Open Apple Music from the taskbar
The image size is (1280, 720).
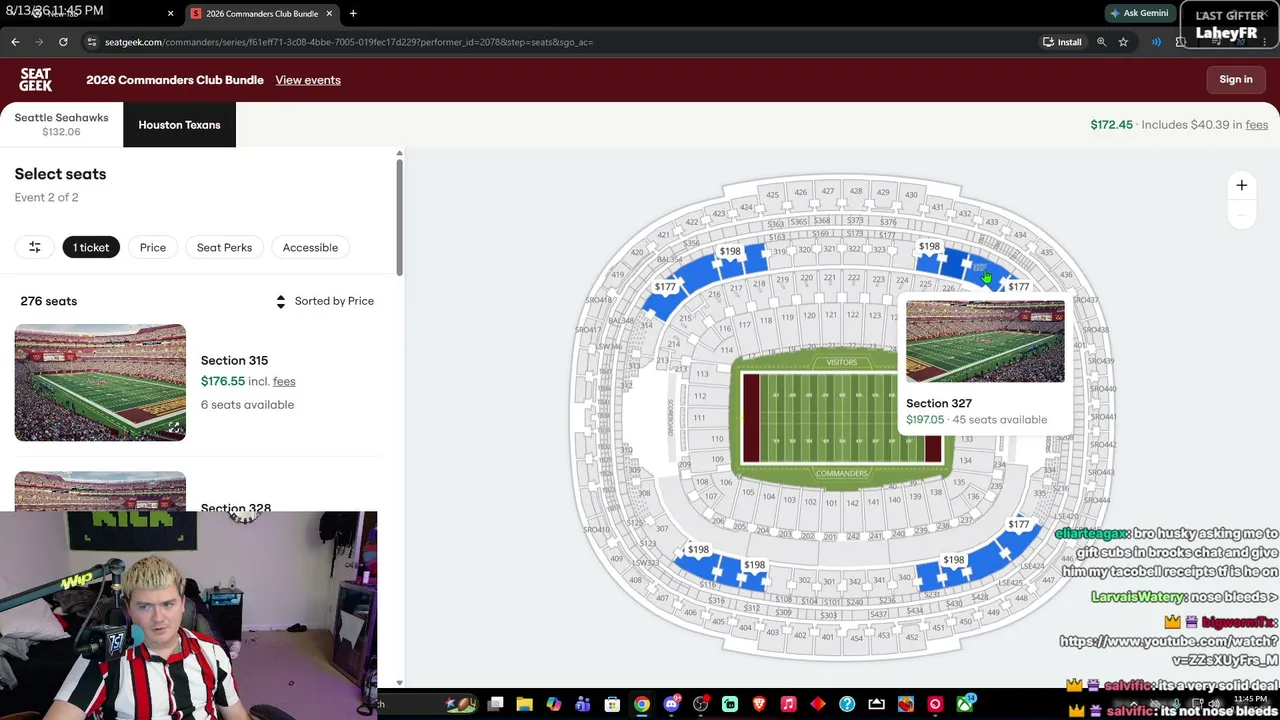tap(788, 704)
